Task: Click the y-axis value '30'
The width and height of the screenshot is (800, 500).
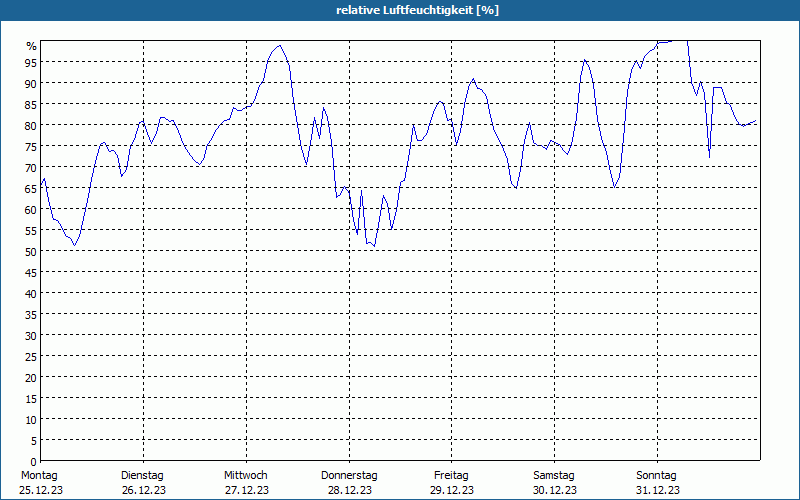Action: pos(32,335)
